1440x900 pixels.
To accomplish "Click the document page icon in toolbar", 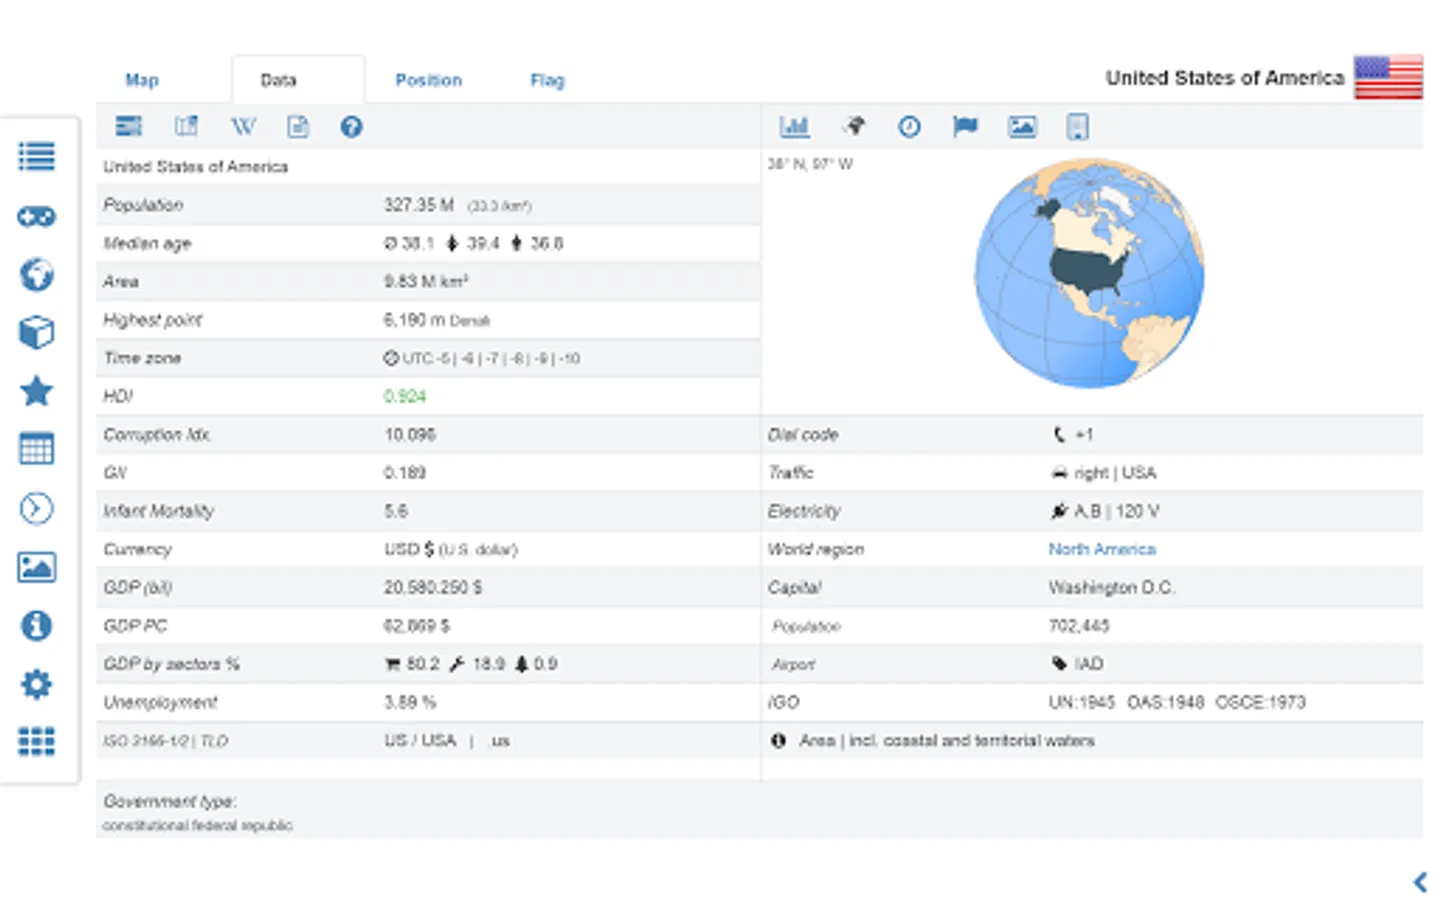I will [298, 126].
